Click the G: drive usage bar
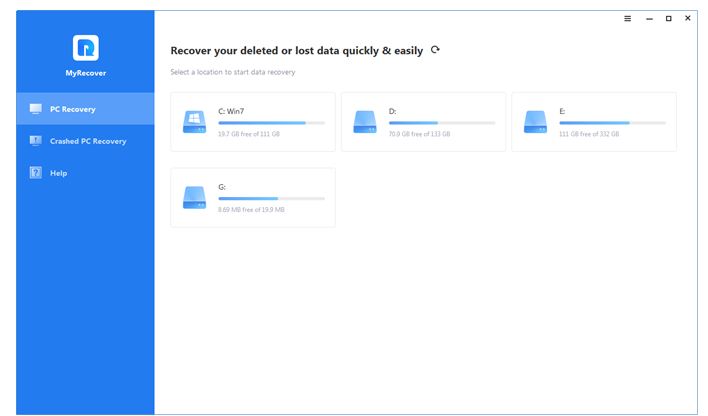The image size is (708, 416). [271, 198]
